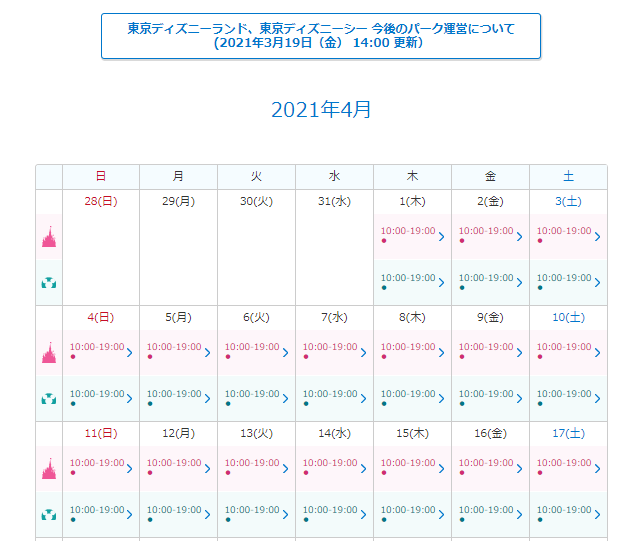Select DisneySea 10:00-19:00 on 11(日)
This screenshot has width=633, height=541.
(97, 510)
